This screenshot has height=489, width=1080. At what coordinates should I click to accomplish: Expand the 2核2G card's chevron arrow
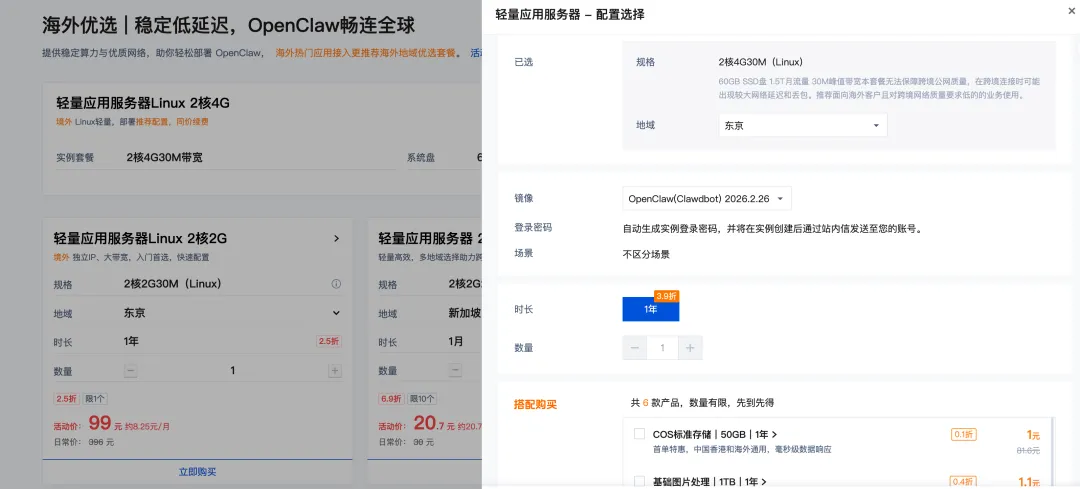click(x=336, y=238)
